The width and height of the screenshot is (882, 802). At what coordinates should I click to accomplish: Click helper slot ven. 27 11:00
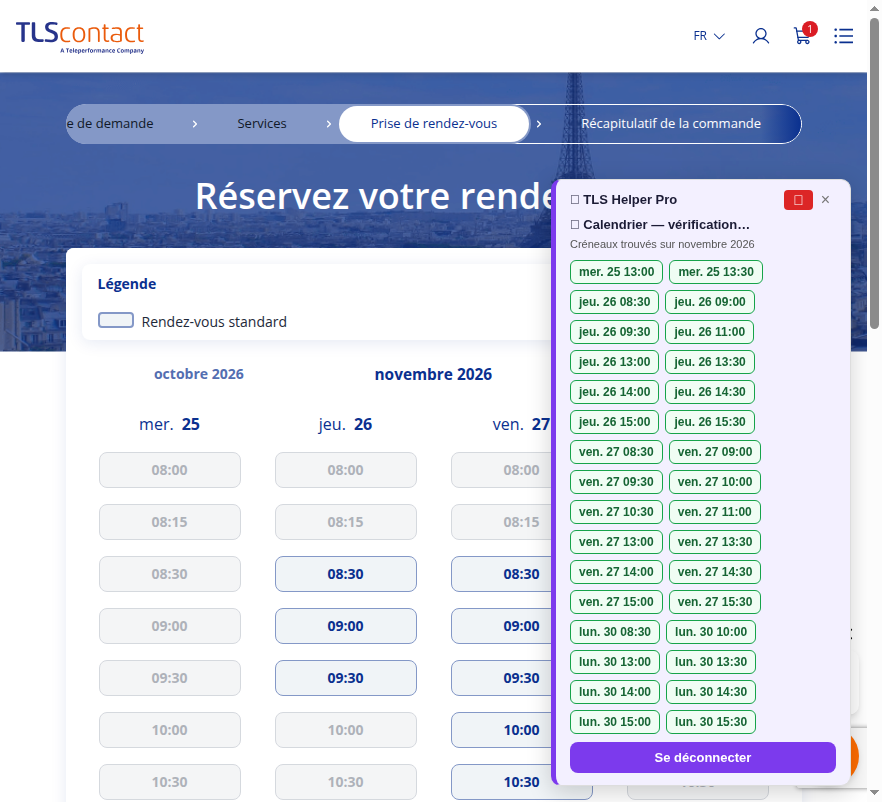(714, 512)
